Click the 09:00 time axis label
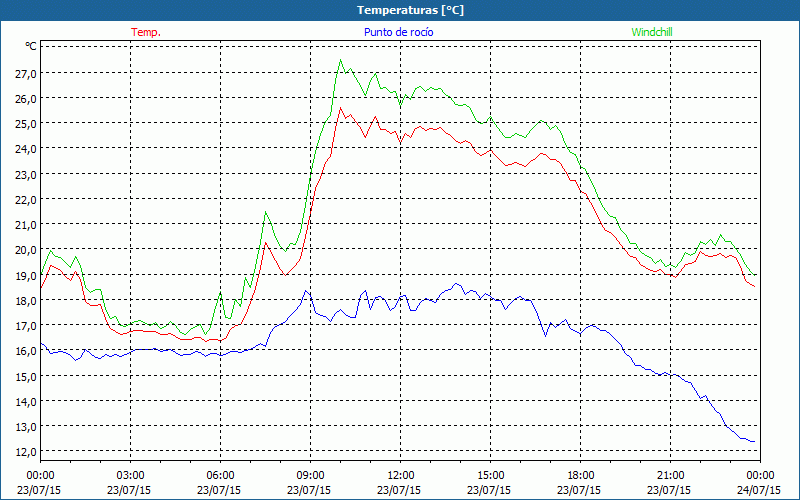Screen dimensions: 800x500 coord(310,476)
